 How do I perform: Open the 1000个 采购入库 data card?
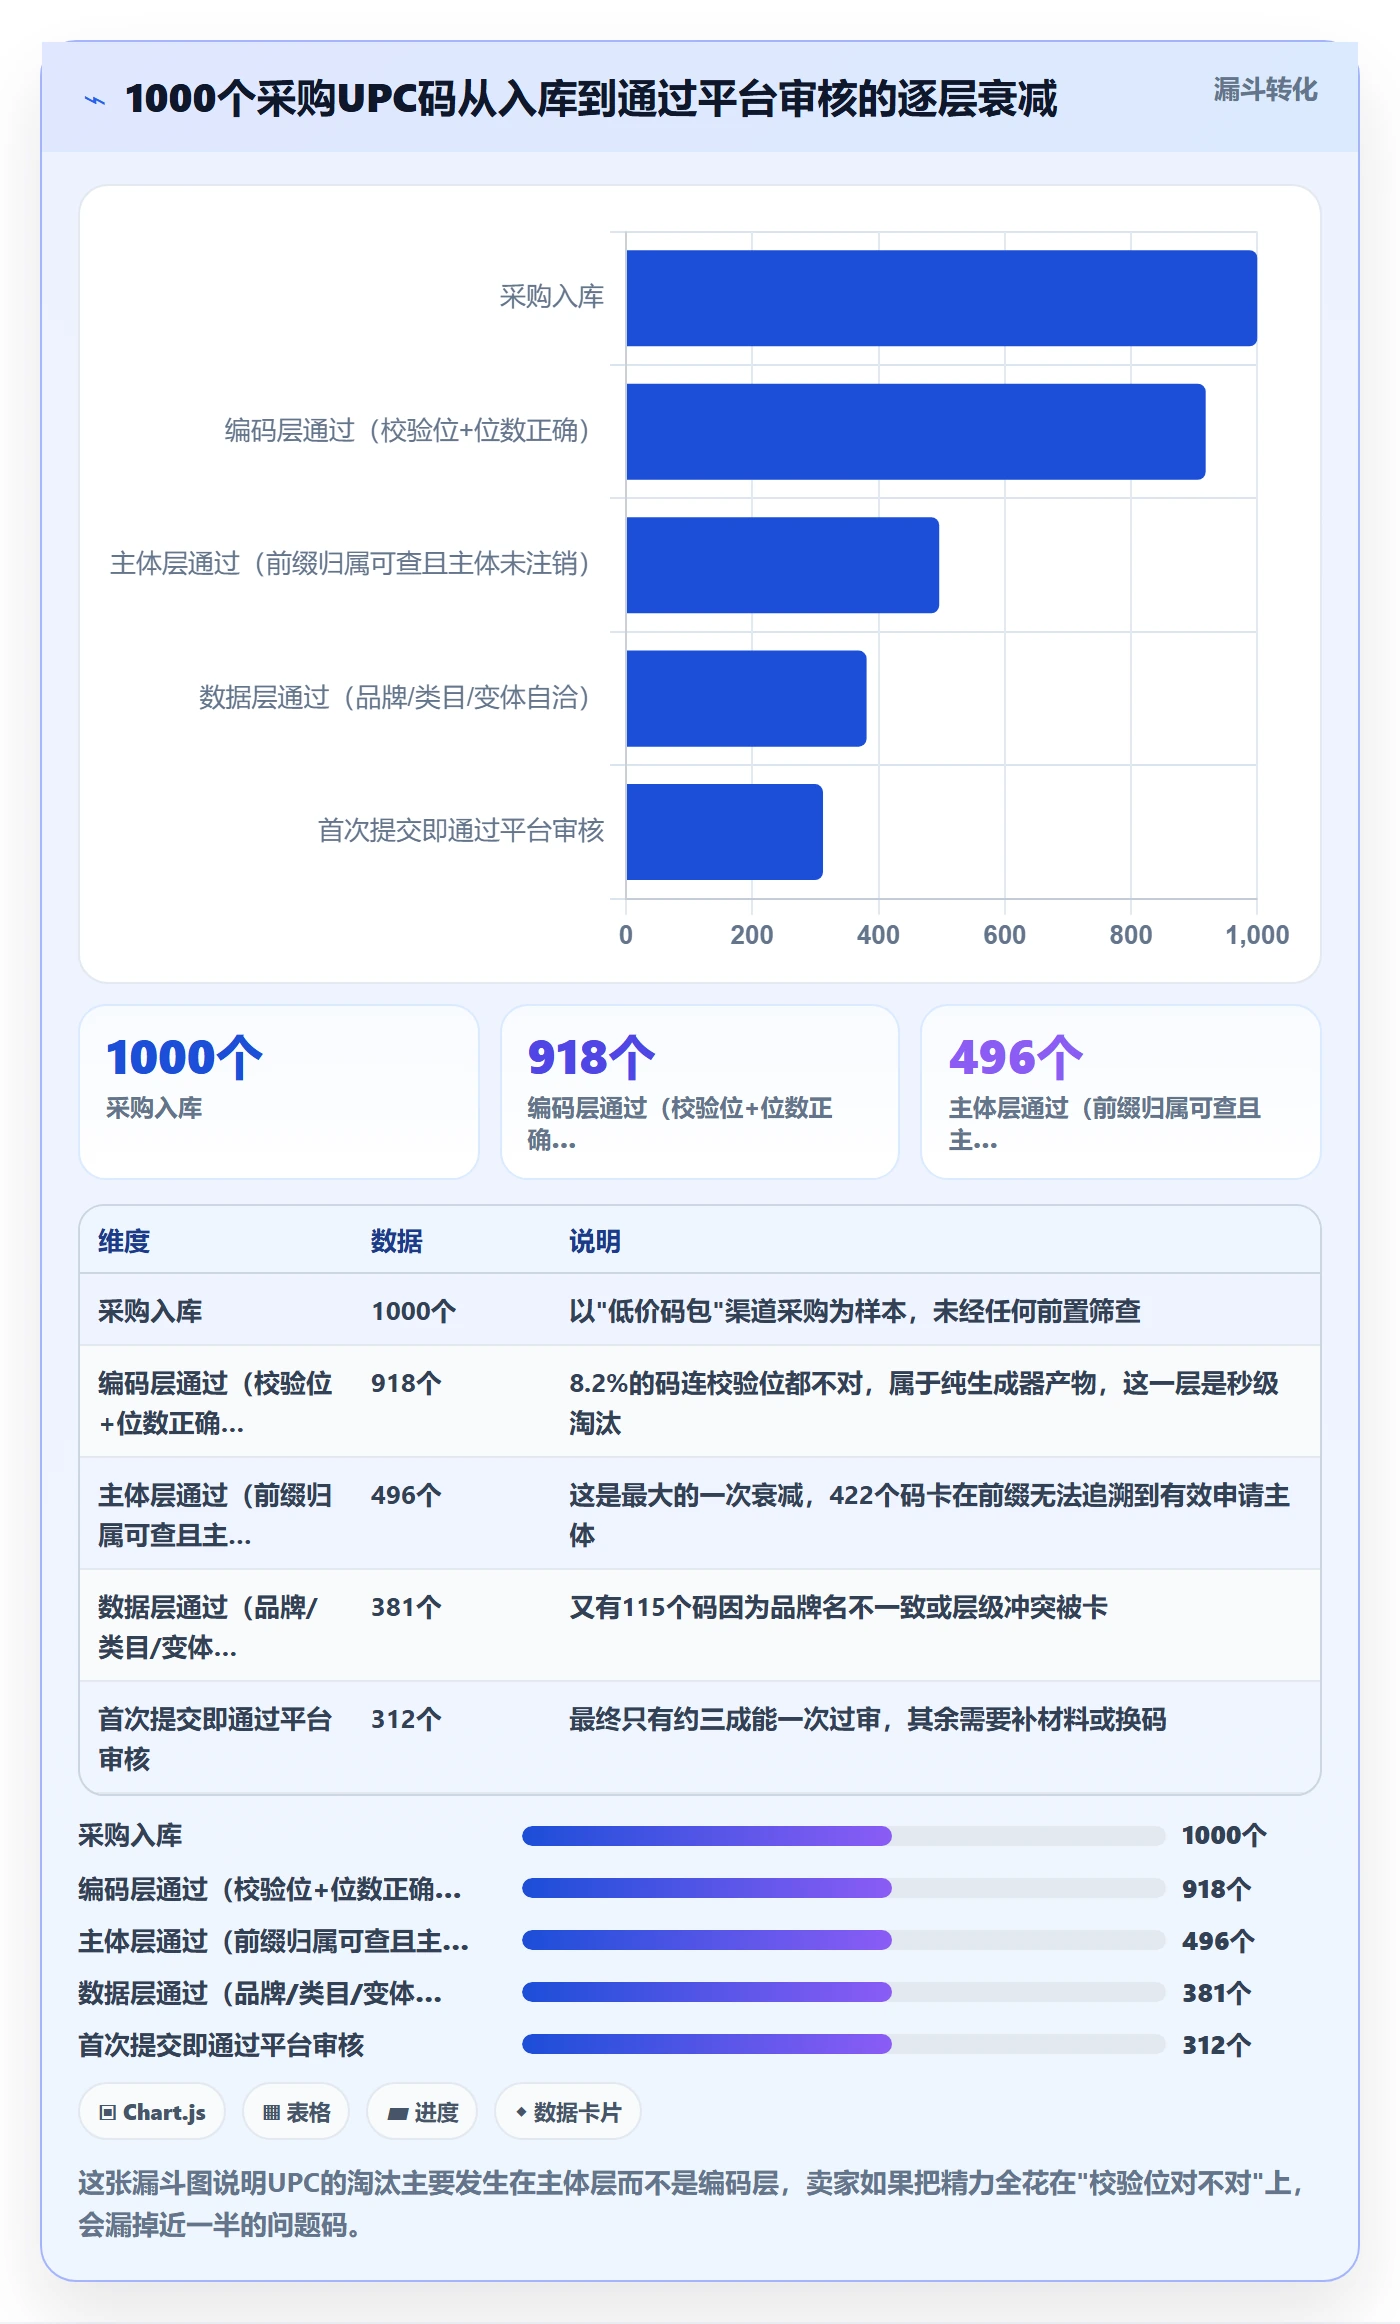(279, 1092)
